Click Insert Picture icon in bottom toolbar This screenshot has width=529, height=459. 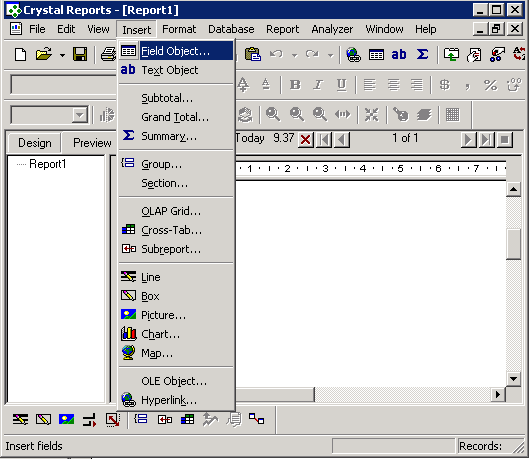pyautogui.click(x=66, y=420)
